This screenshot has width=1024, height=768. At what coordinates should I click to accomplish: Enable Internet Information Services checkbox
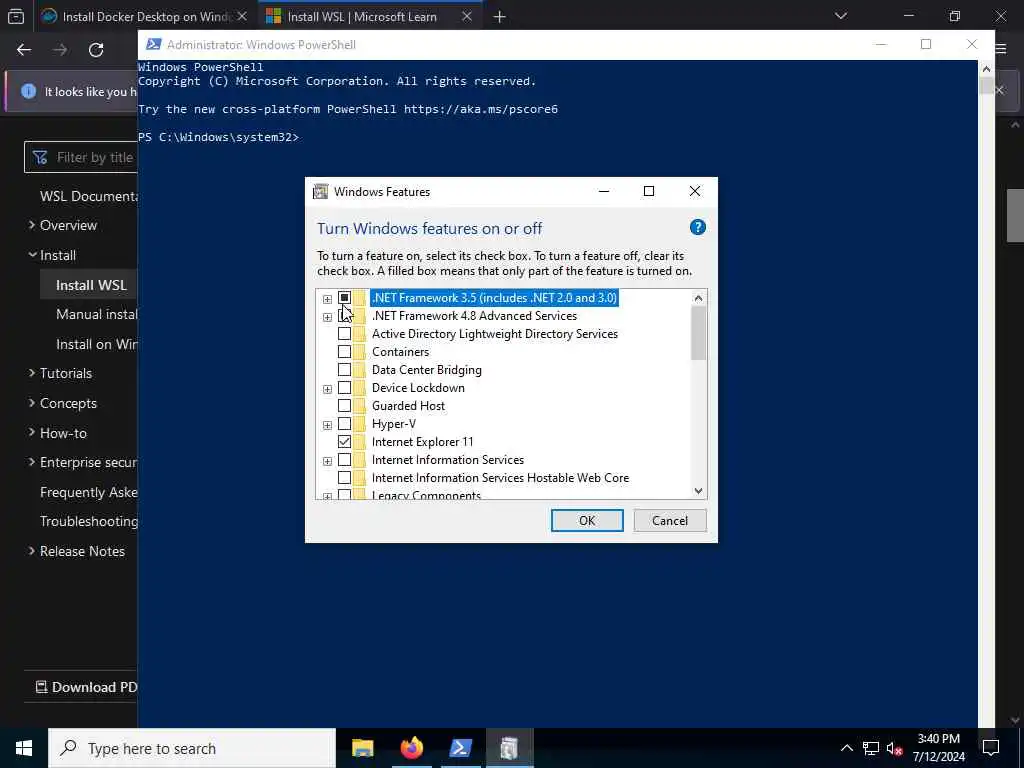(x=344, y=460)
